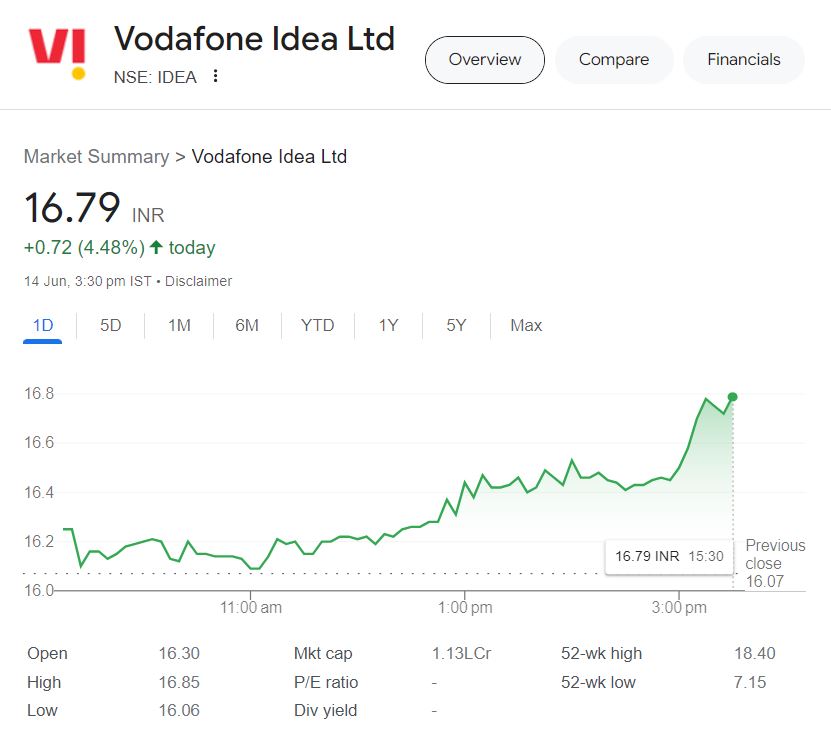Open the three-dot options menu
This screenshot has height=732, width=831.
215,77
